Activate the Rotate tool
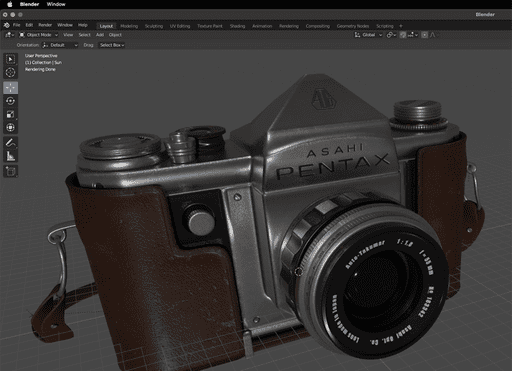The image size is (512, 371). point(10,101)
